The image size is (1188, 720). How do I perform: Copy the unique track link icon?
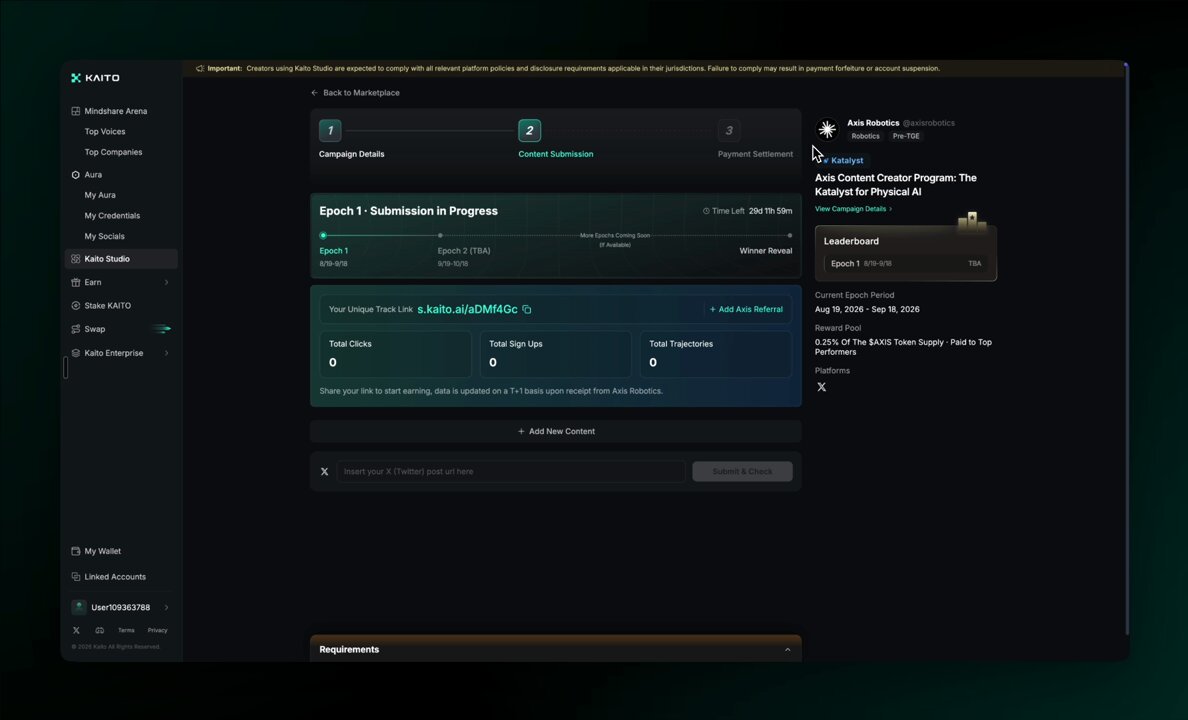527,309
